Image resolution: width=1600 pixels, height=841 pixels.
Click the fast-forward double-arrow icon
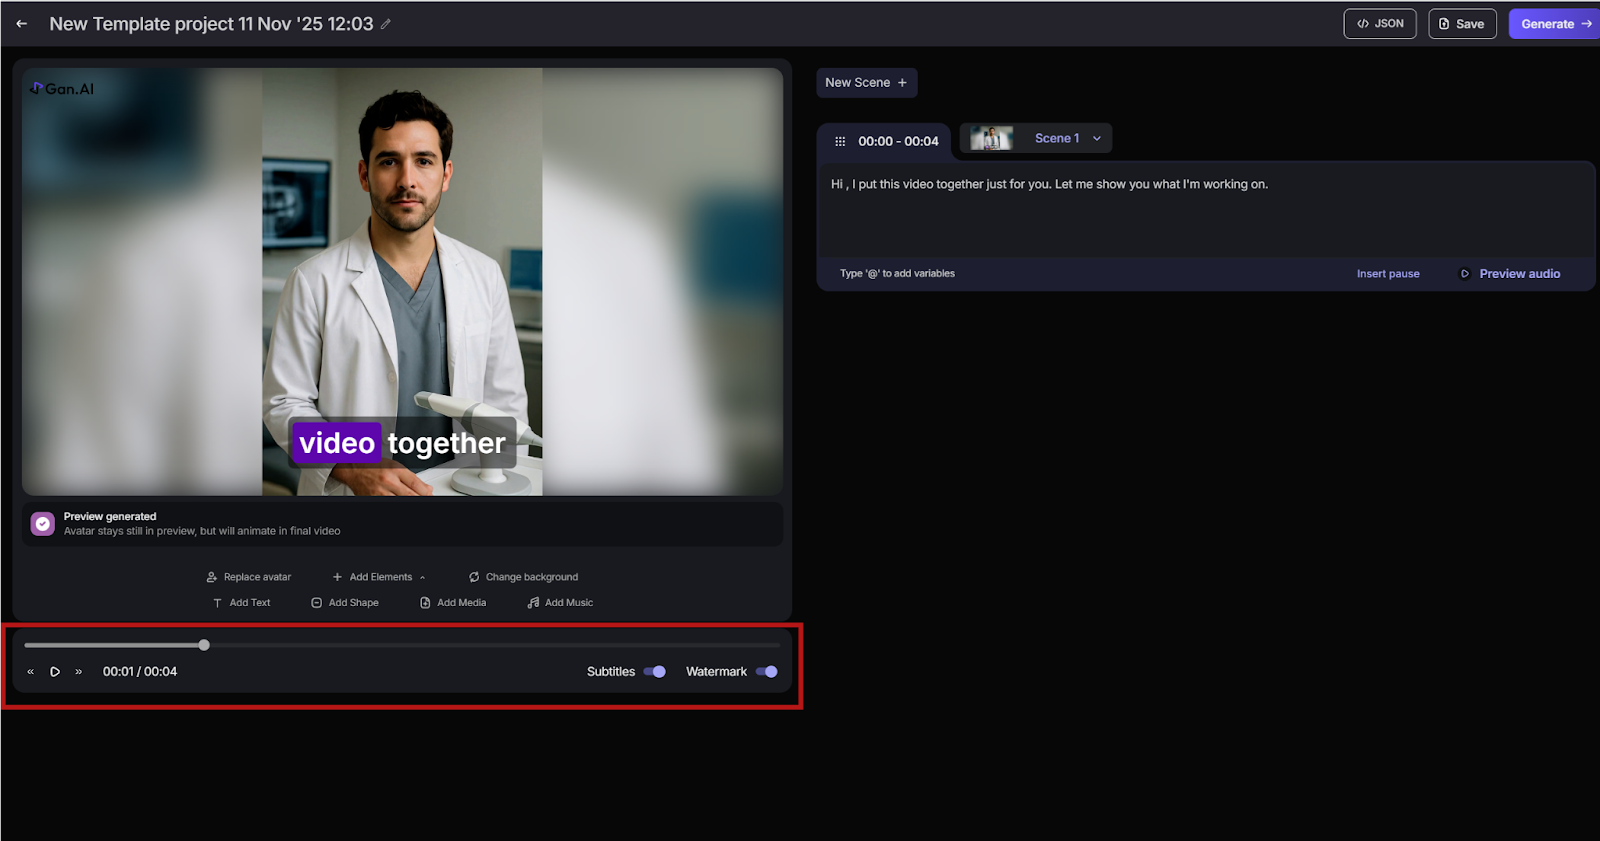[79, 672]
